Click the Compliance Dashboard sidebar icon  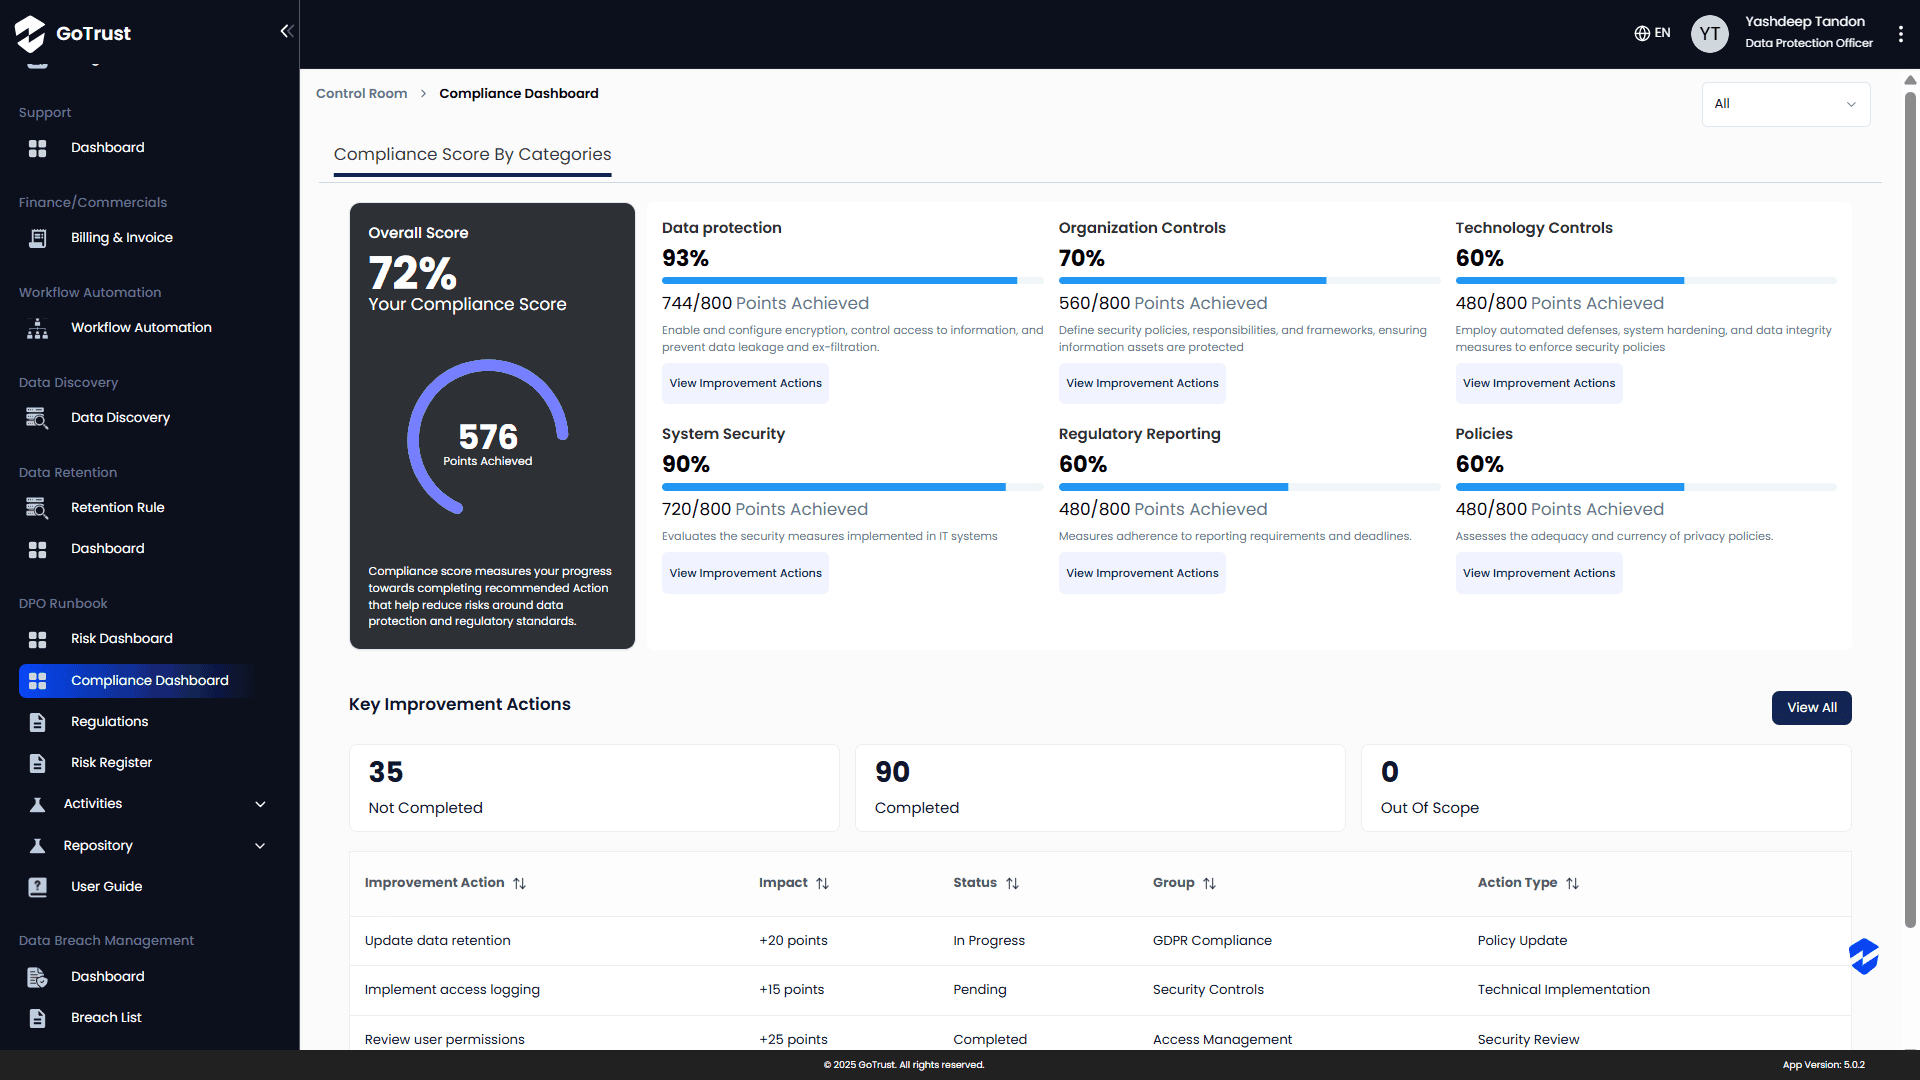pyautogui.click(x=38, y=681)
